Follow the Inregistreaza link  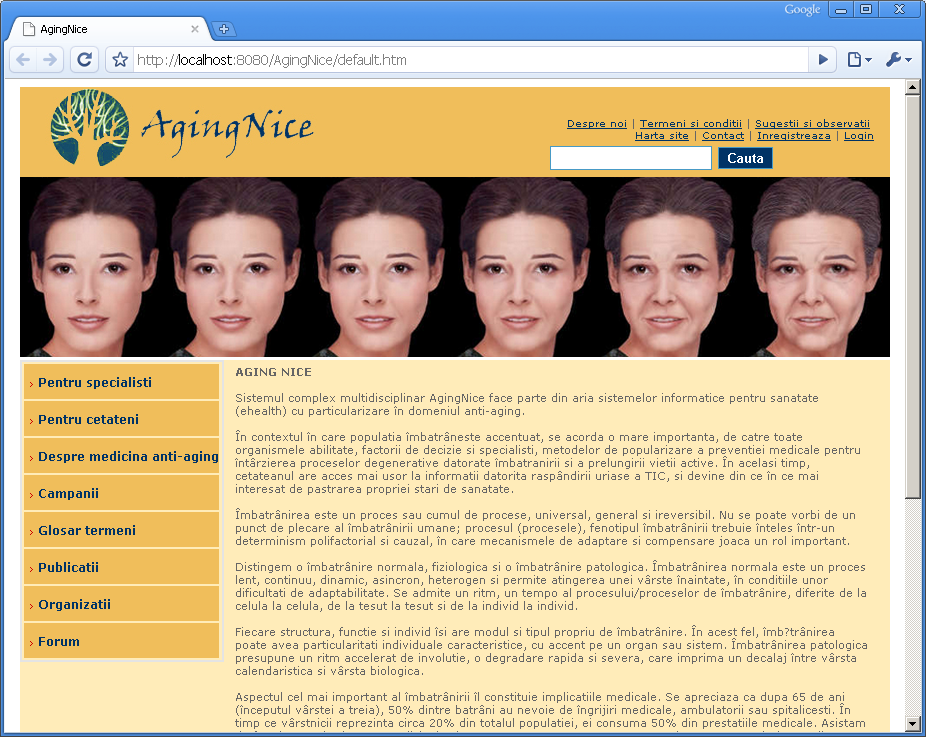[x=793, y=136]
